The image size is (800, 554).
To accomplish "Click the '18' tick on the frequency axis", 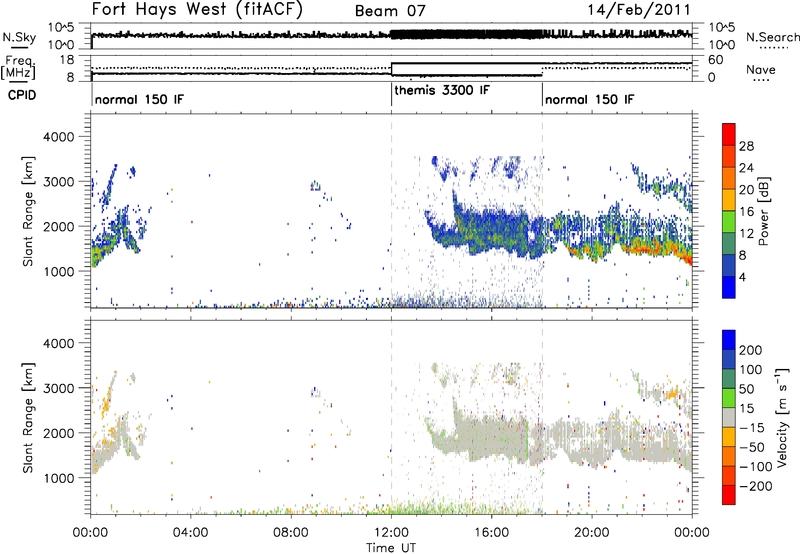I will point(67,60).
